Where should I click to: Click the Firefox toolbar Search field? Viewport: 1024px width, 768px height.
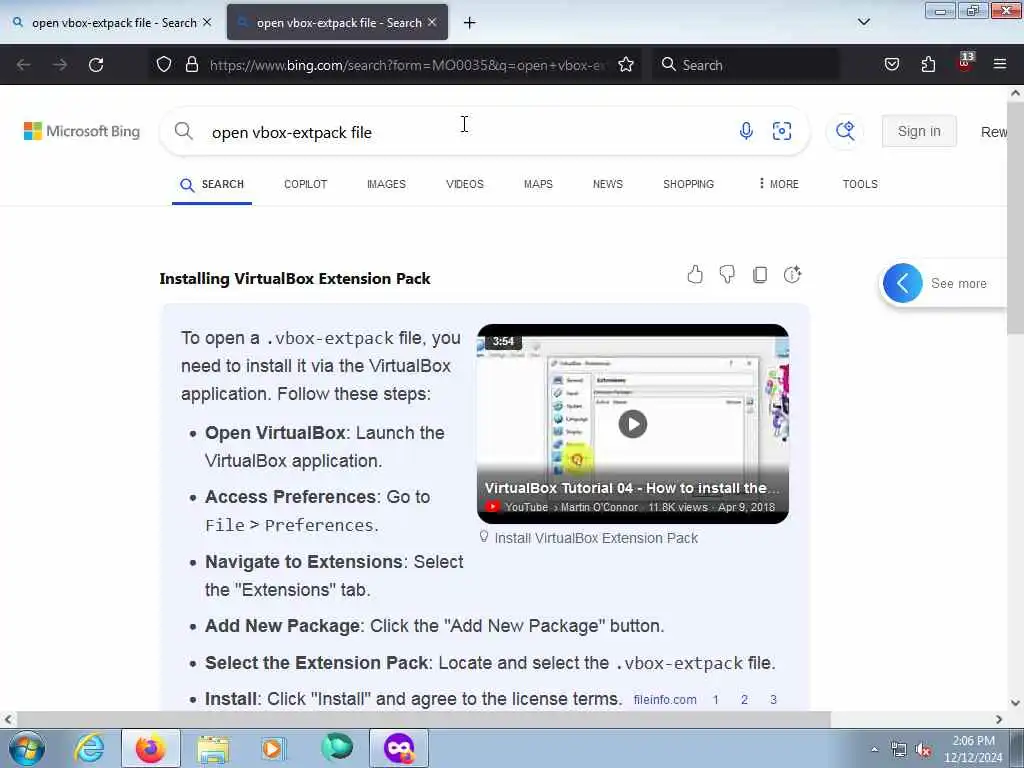point(746,65)
